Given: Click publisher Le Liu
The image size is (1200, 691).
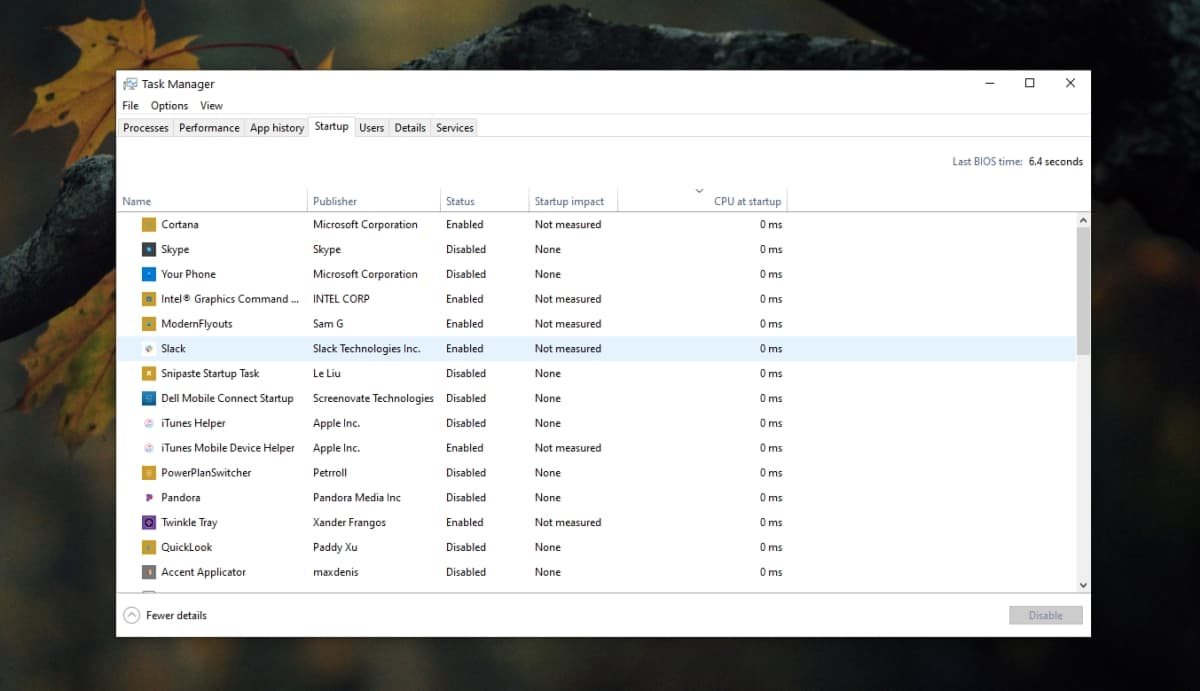Looking at the screenshot, I should [x=327, y=374].
